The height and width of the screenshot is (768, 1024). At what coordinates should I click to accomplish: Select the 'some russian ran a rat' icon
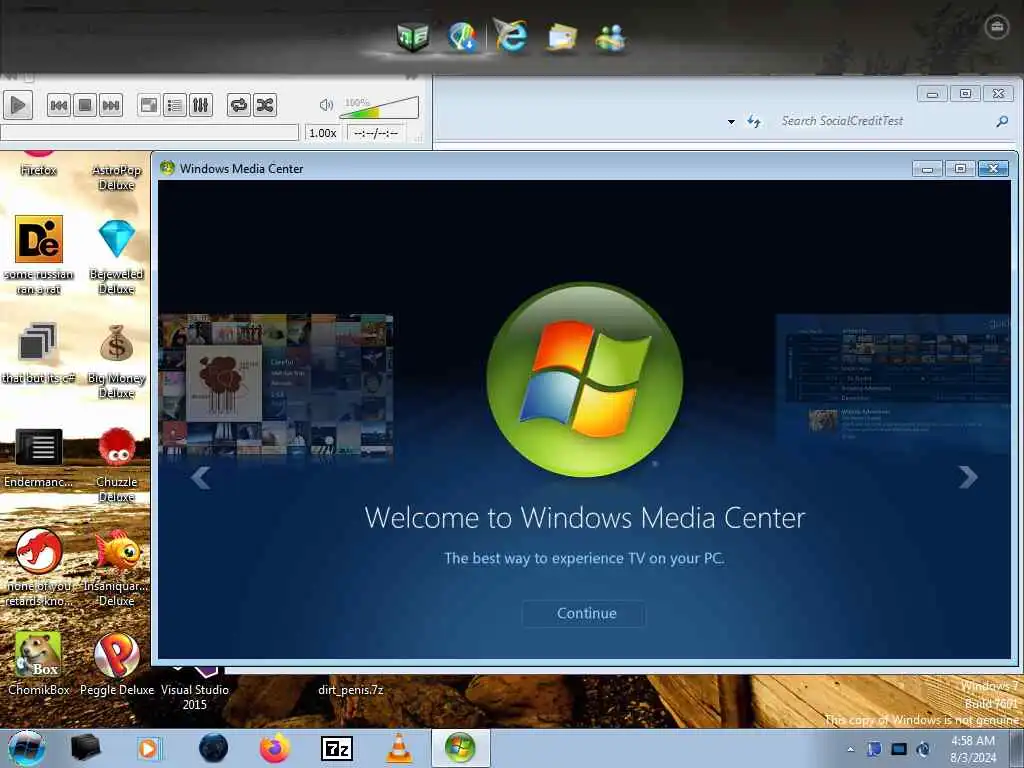(x=39, y=239)
